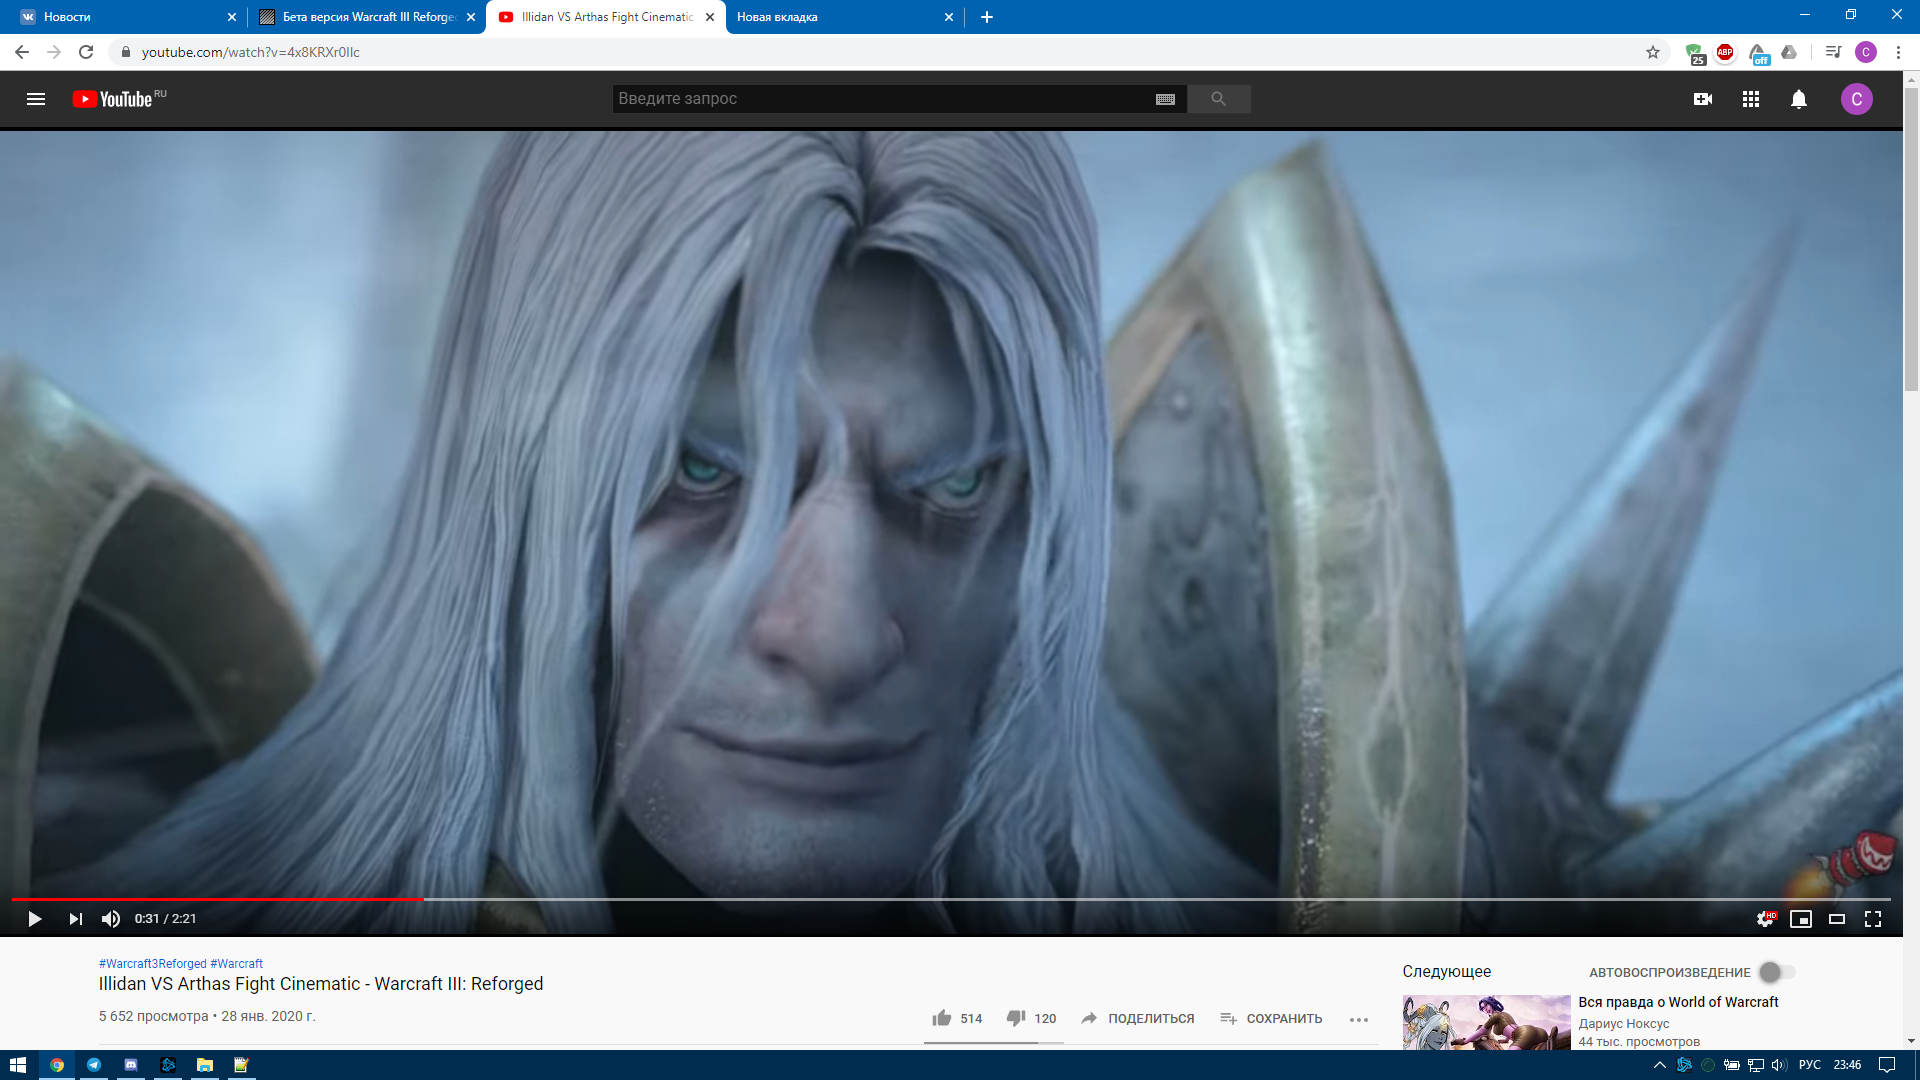
Task: Open the #Warcraft hashtag link
Action: (x=237, y=964)
